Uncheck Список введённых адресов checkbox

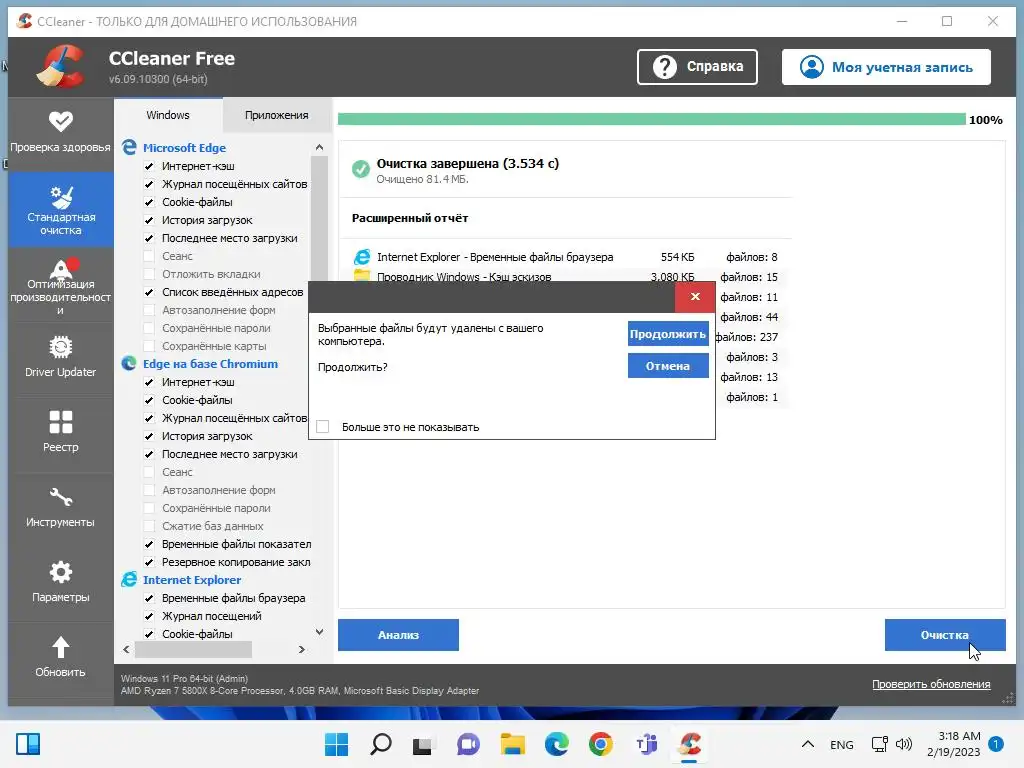(149, 292)
